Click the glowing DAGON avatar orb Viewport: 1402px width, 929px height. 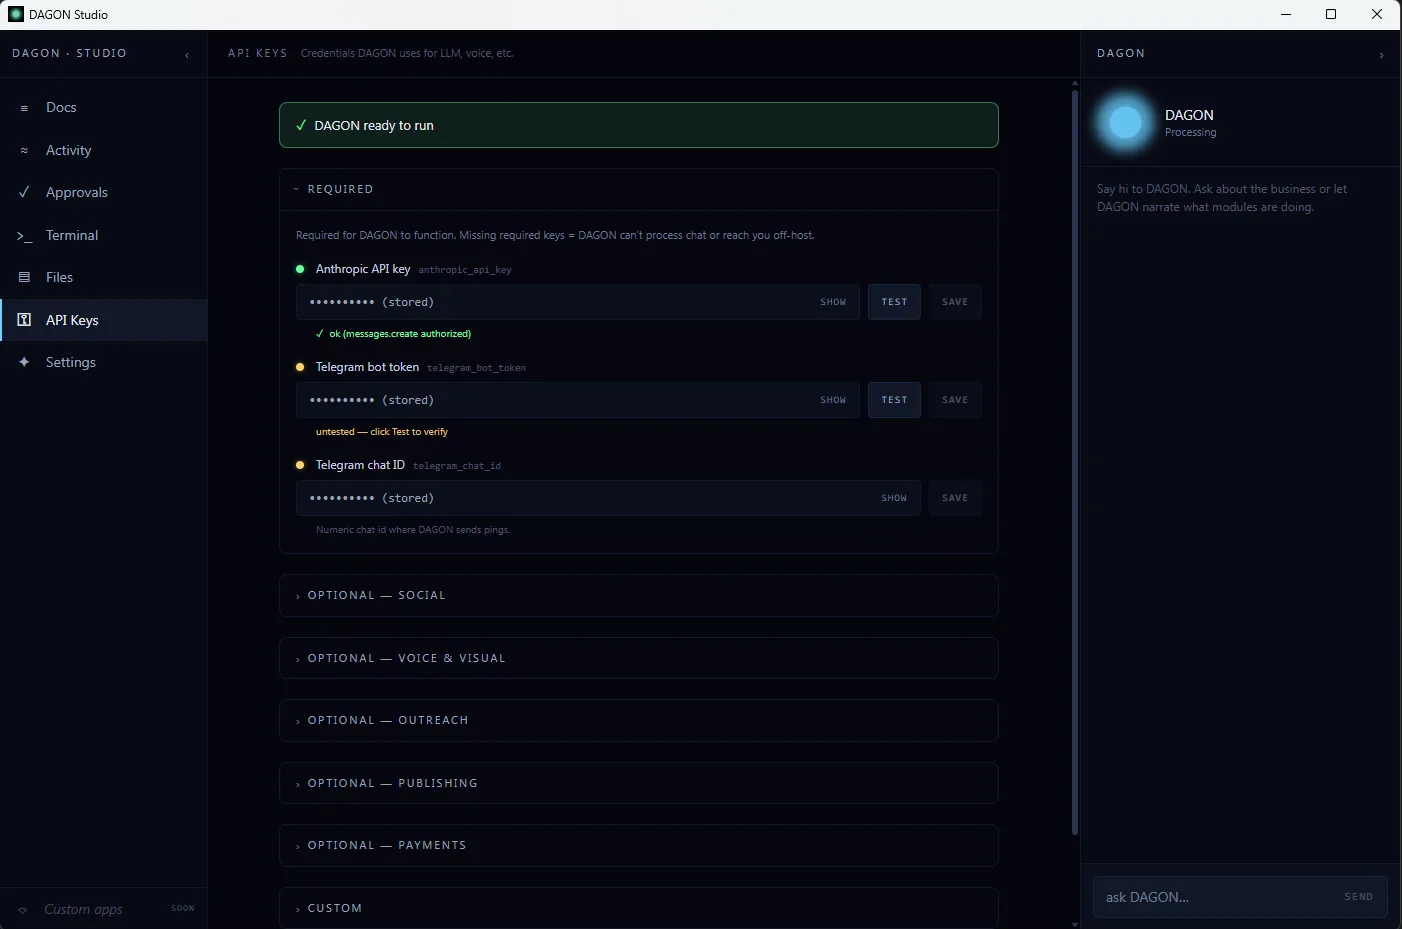[x=1124, y=122]
